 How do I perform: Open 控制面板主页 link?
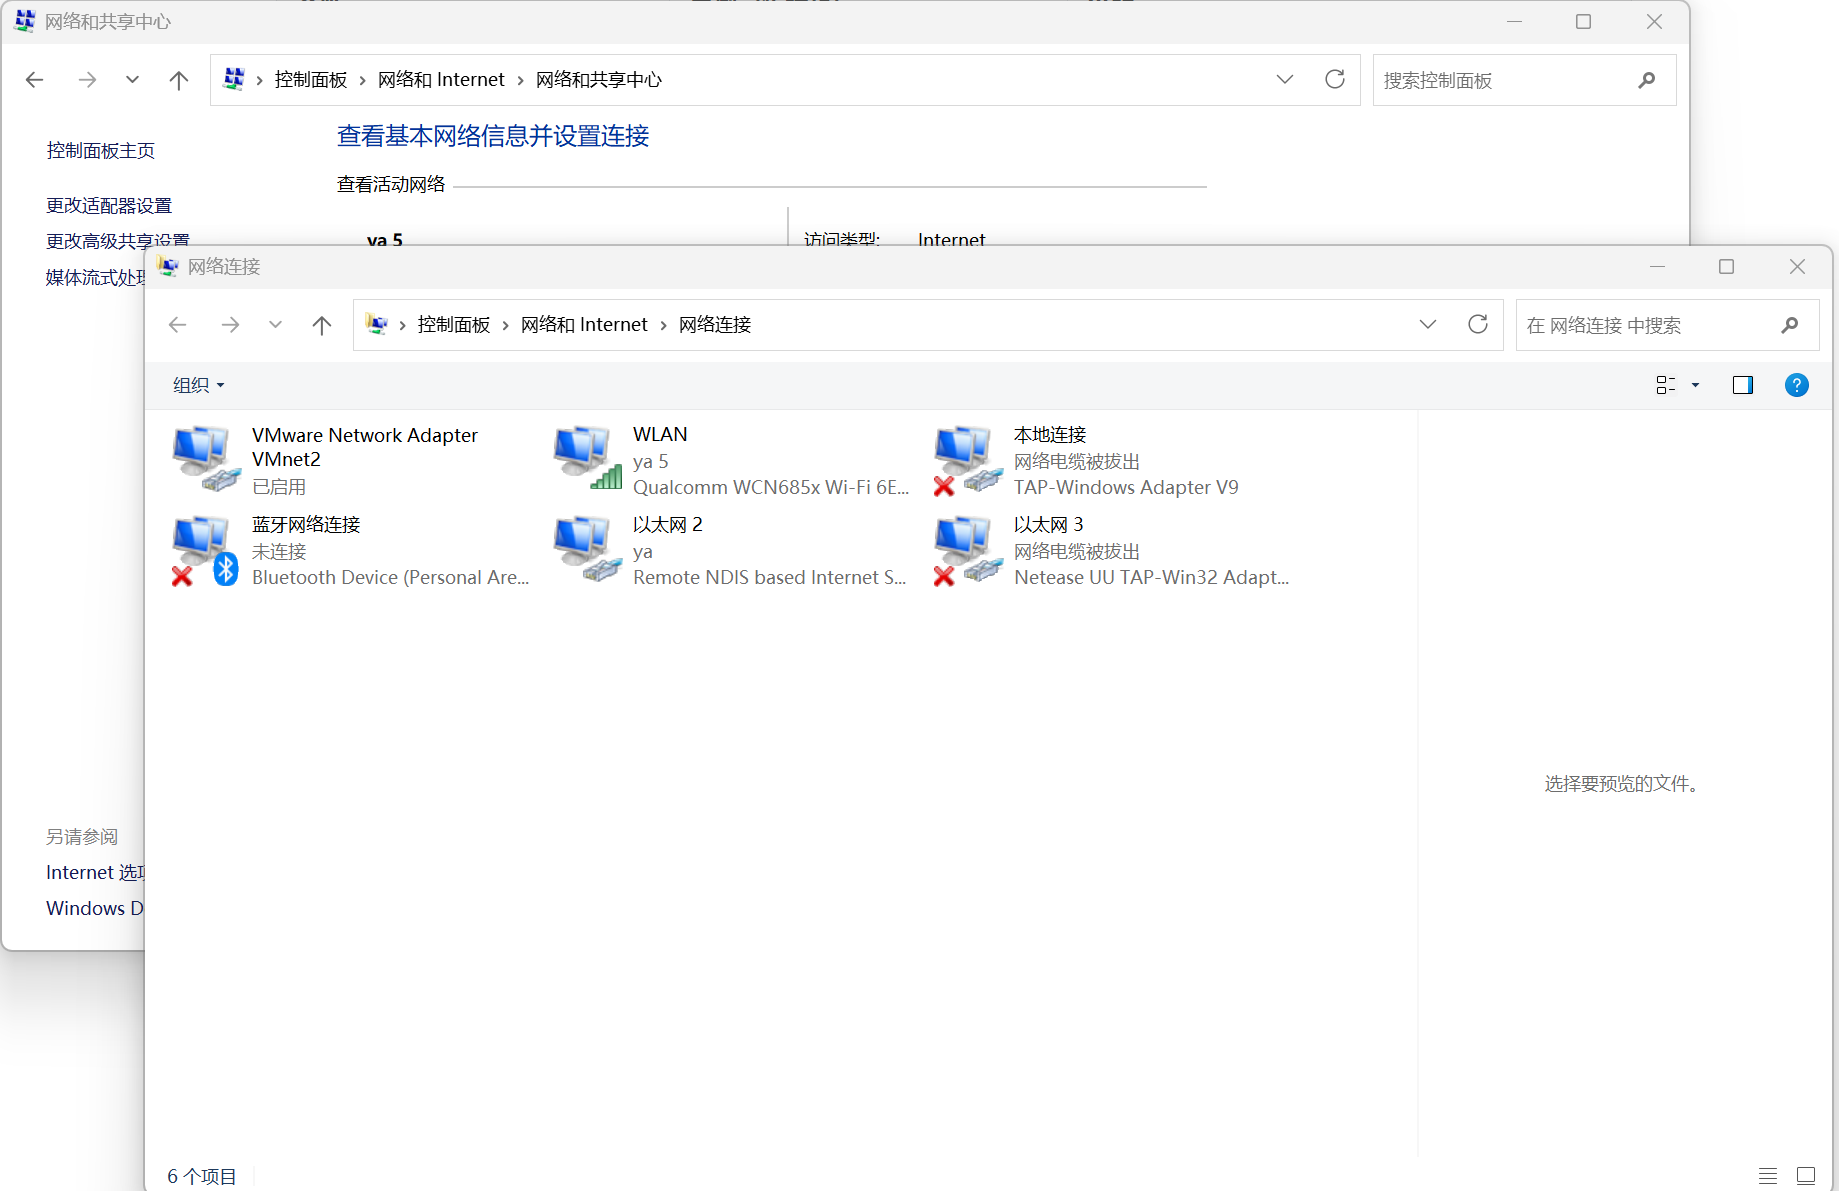(x=100, y=151)
